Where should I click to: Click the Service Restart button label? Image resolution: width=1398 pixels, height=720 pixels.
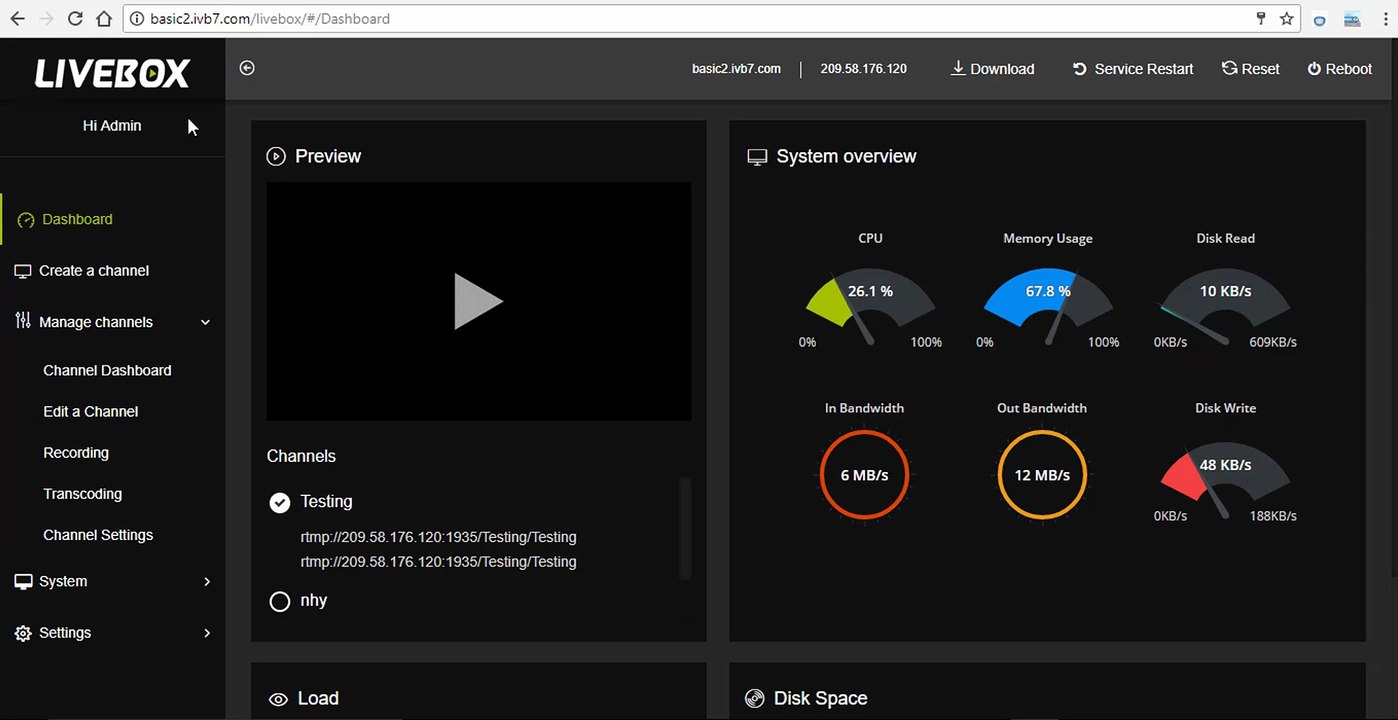pyautogui.click(x=1144, y=69)
